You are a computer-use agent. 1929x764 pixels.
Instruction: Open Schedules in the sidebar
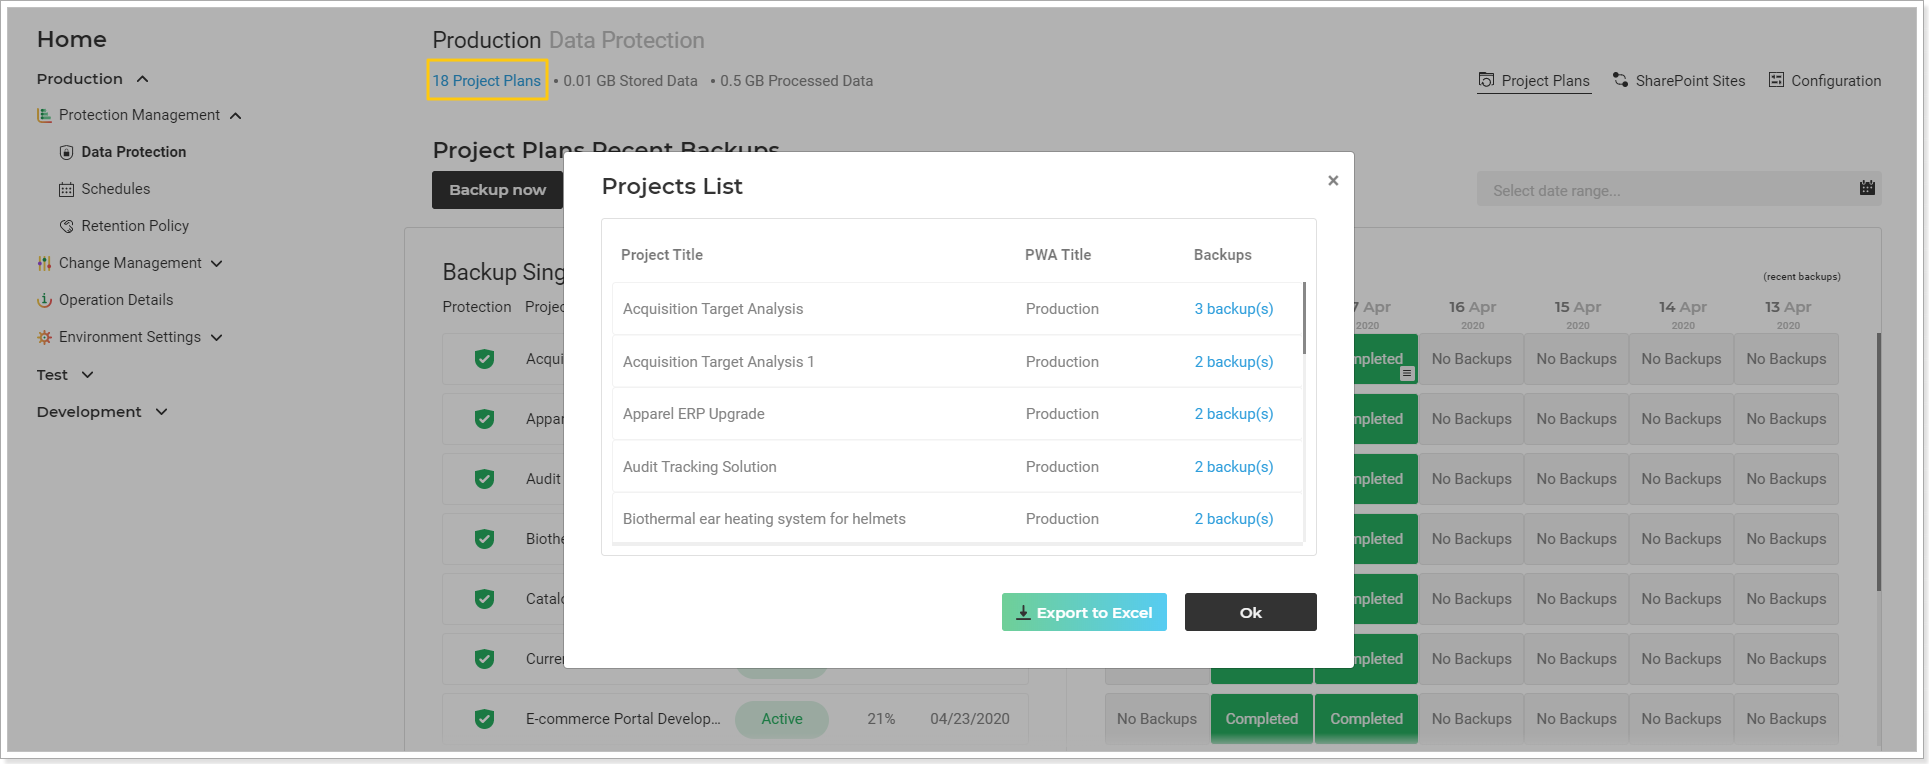pos(115,189)
